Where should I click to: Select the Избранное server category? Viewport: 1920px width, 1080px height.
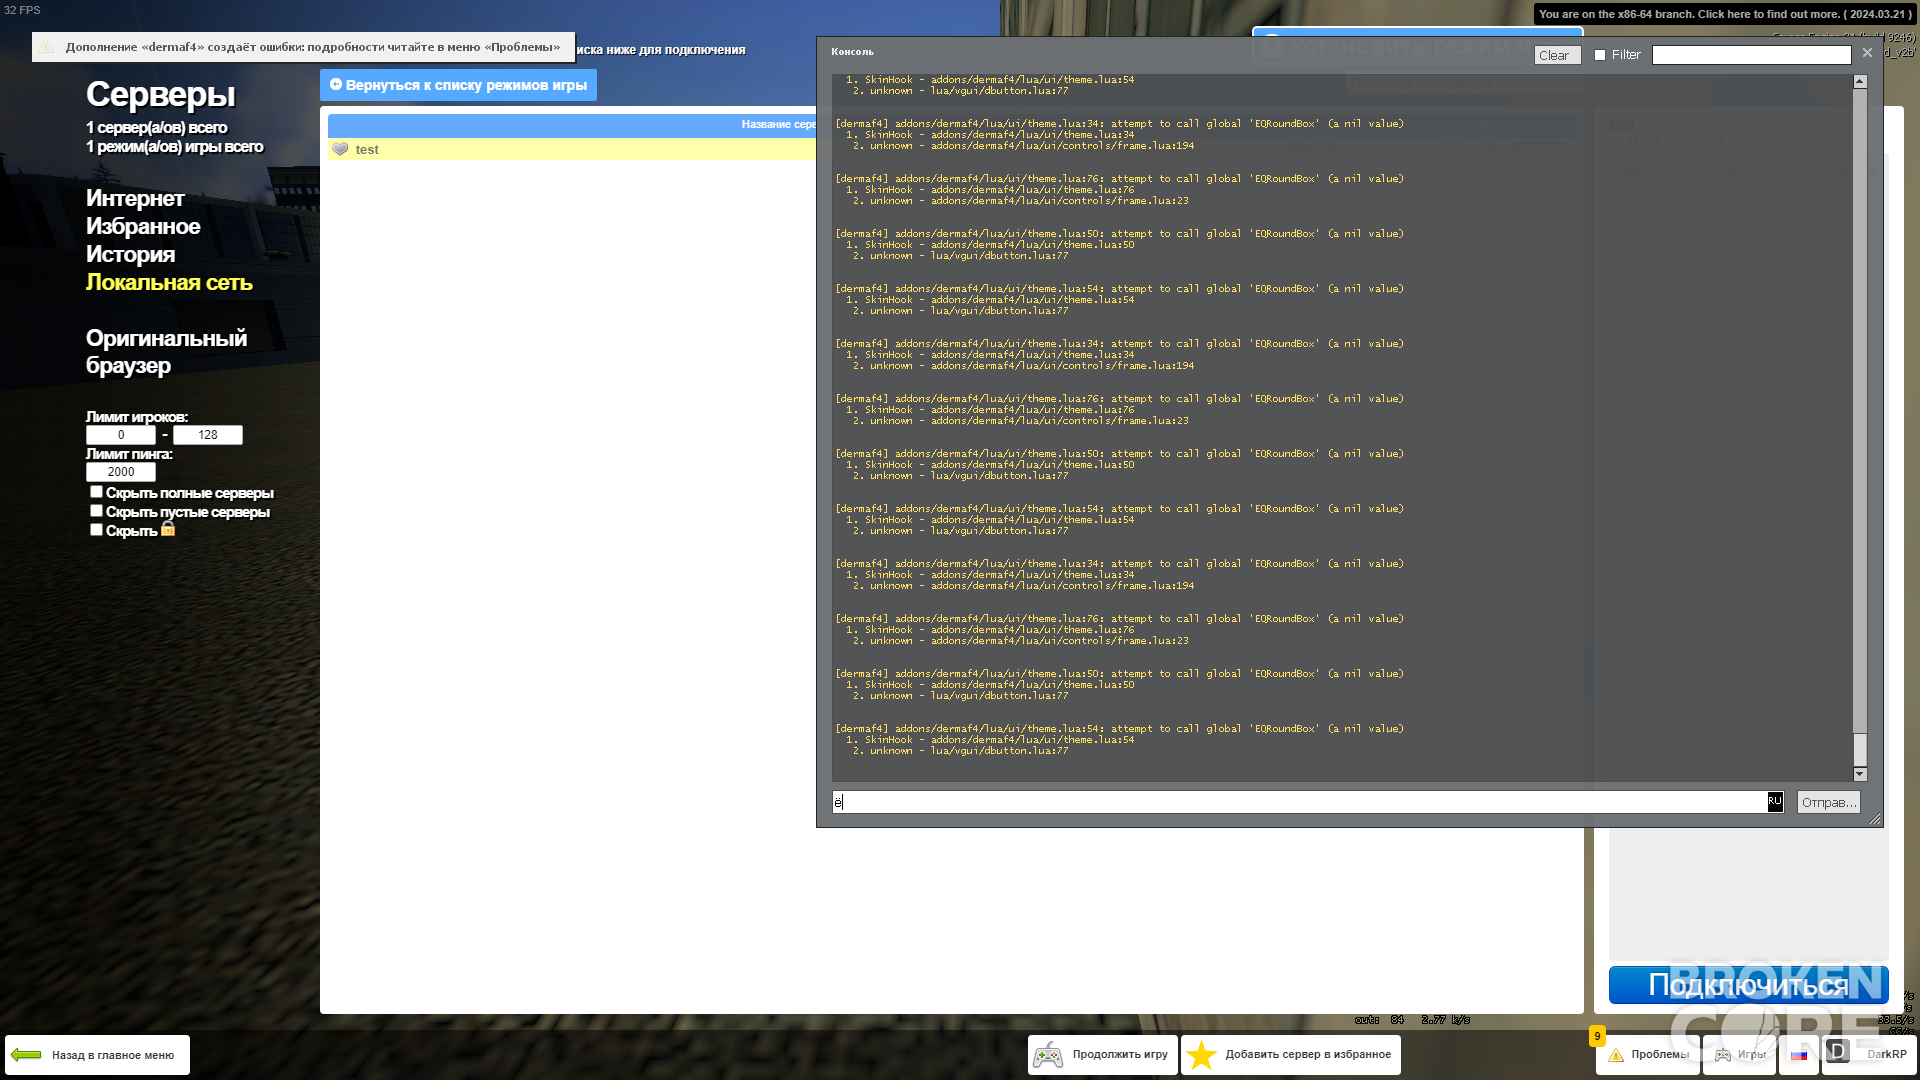[143, 226]
